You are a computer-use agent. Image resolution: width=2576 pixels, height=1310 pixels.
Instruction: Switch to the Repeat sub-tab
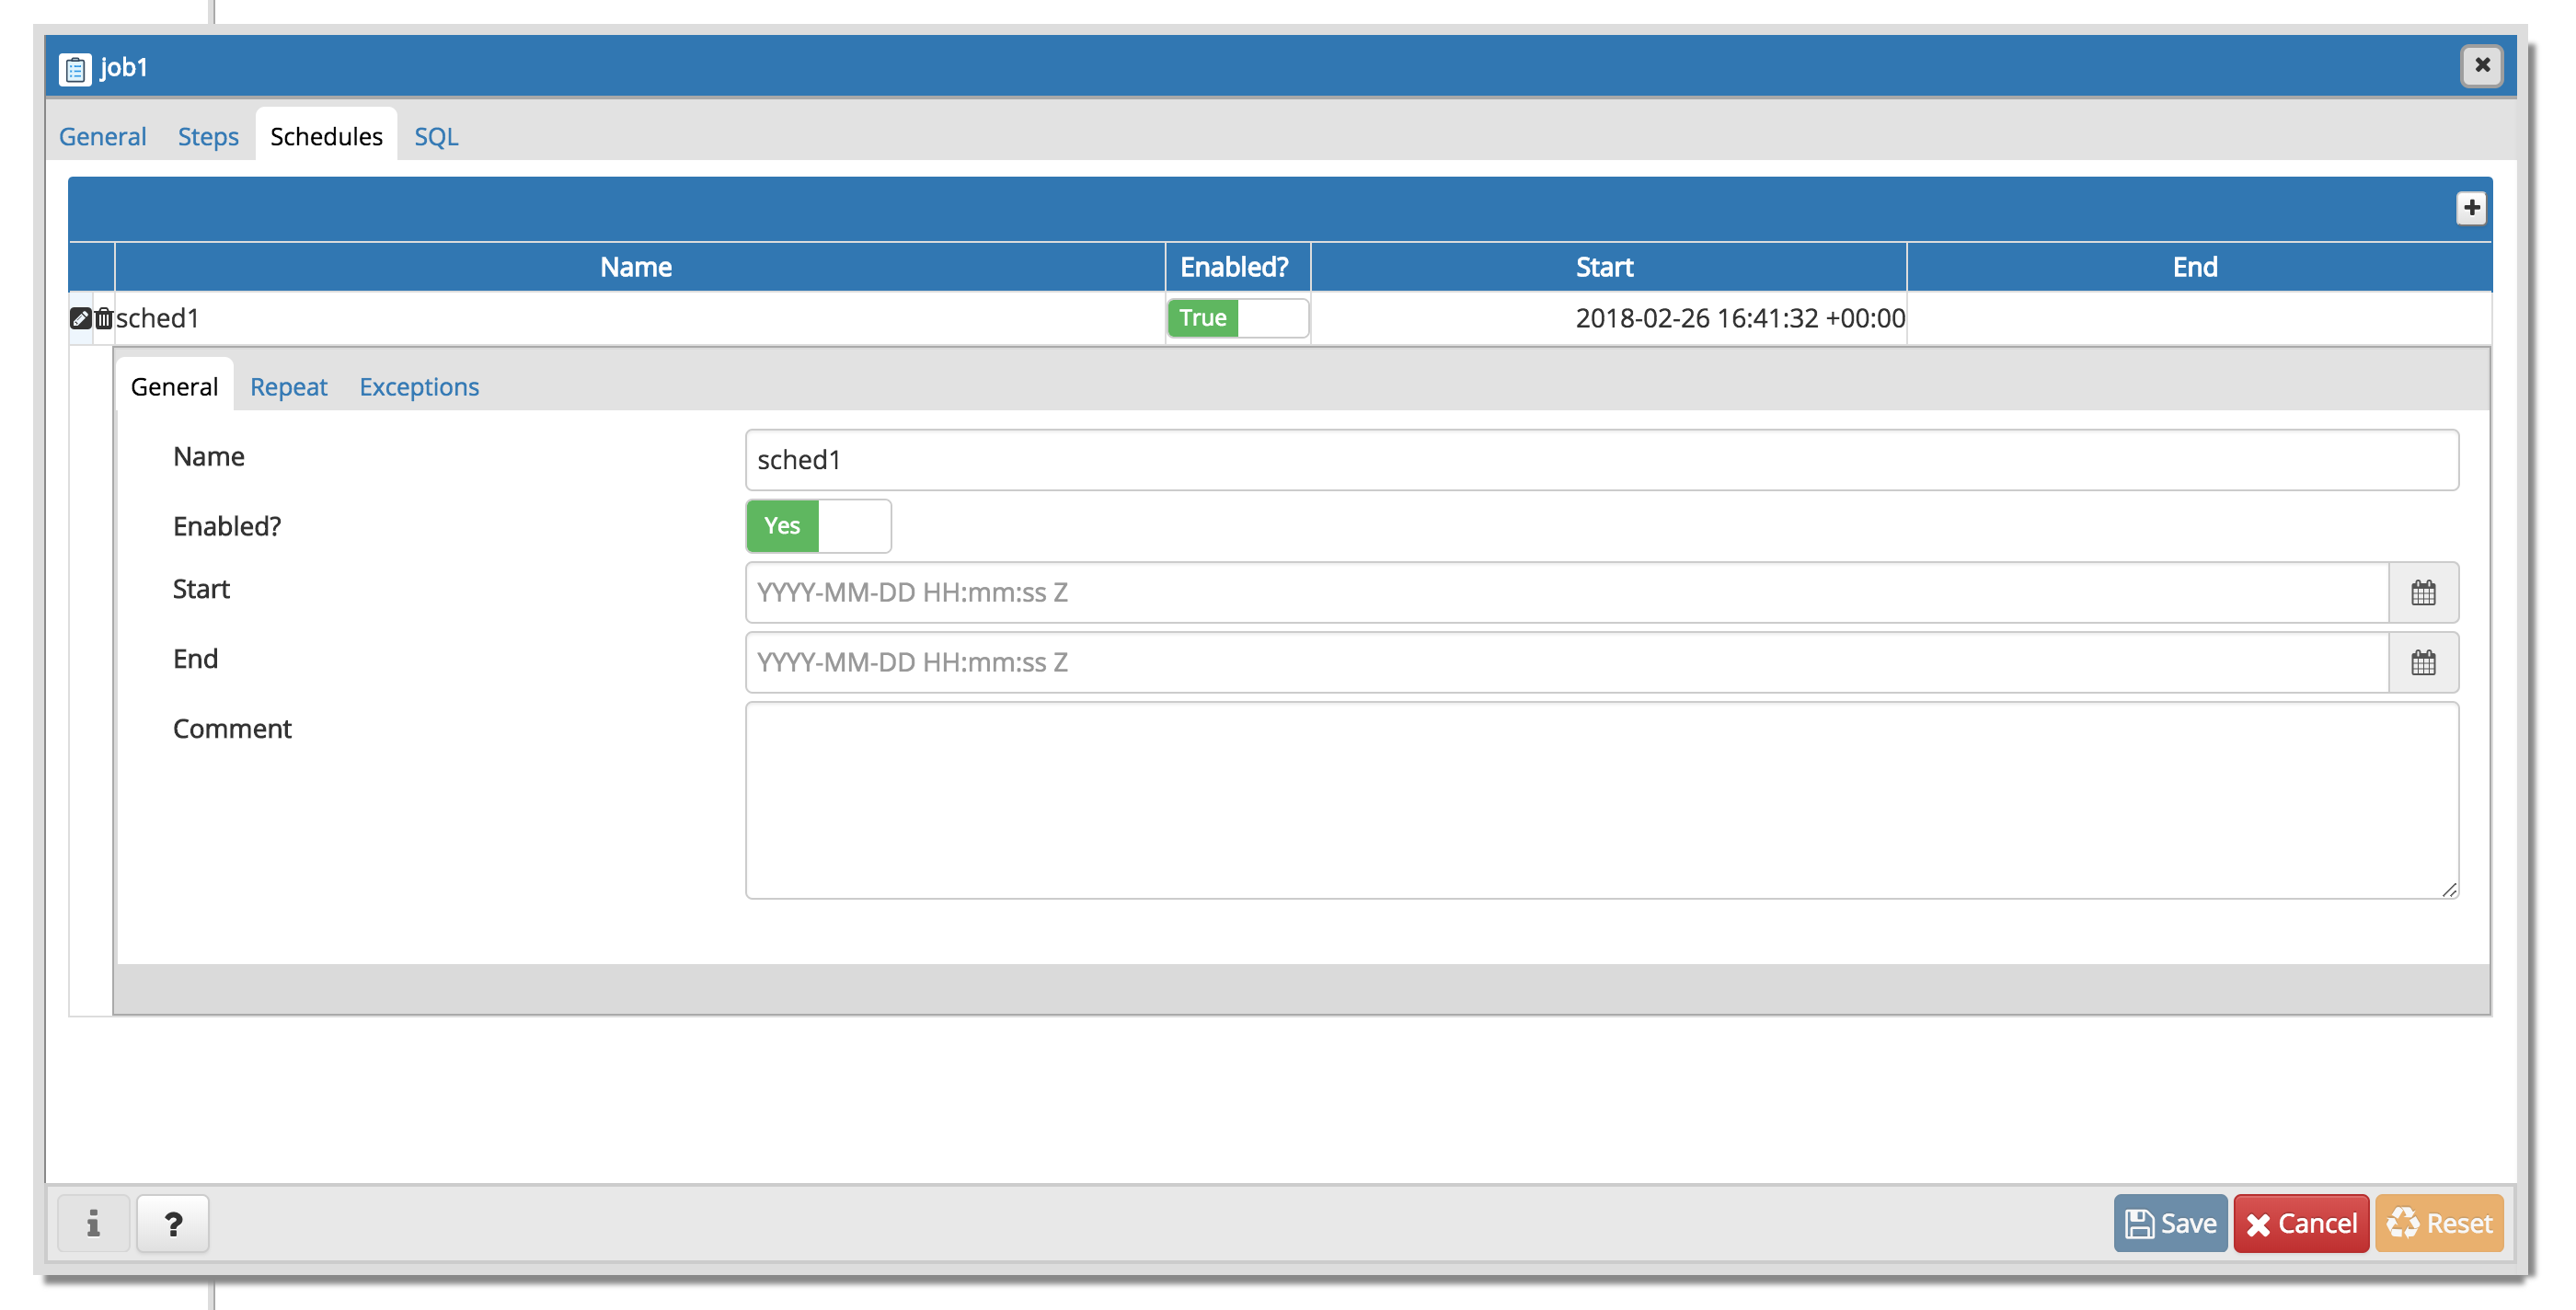point(288,387)
